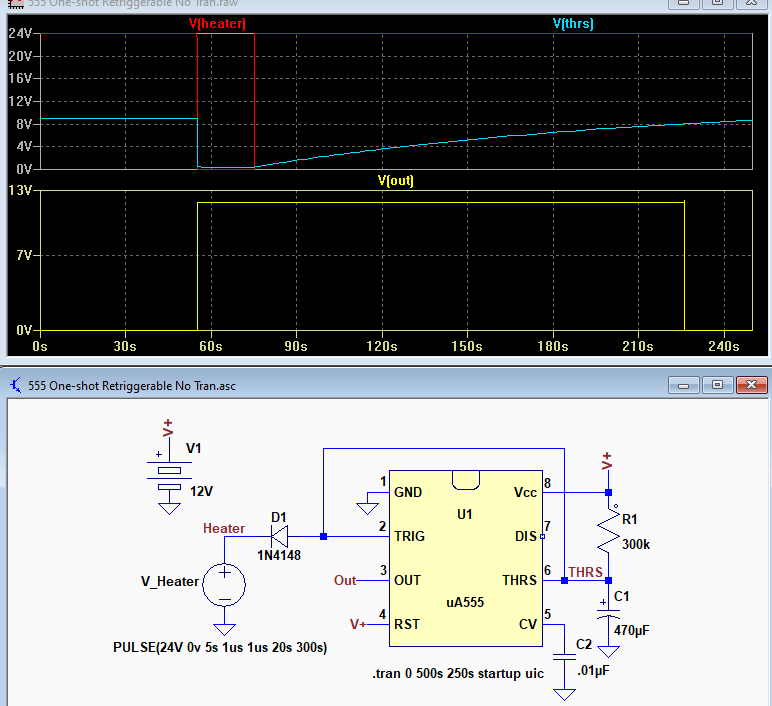Viewport: 772px width, 706px height.
Task: Click the Heater net label
Action: (224, 528)
